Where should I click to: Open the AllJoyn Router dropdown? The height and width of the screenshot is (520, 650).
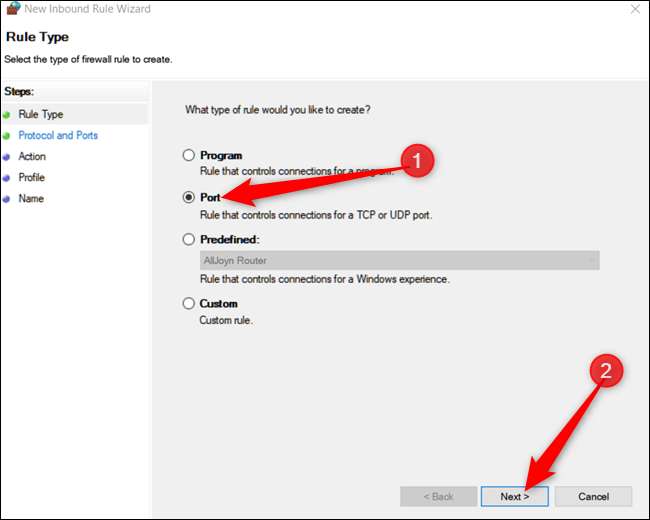400,261
